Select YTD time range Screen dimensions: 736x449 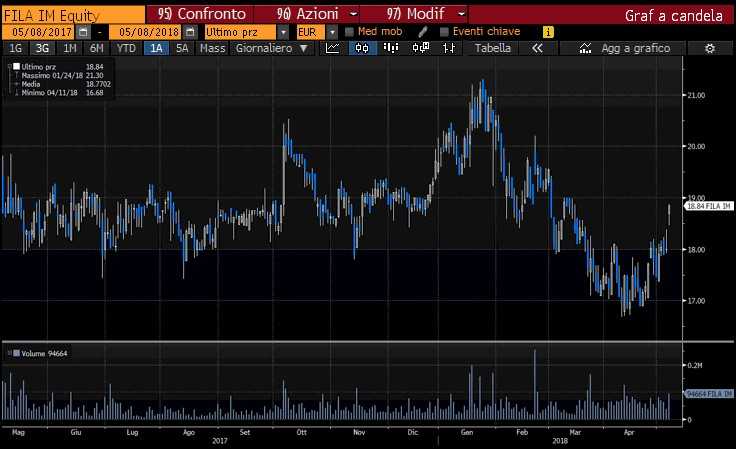(x=126, y=48)
